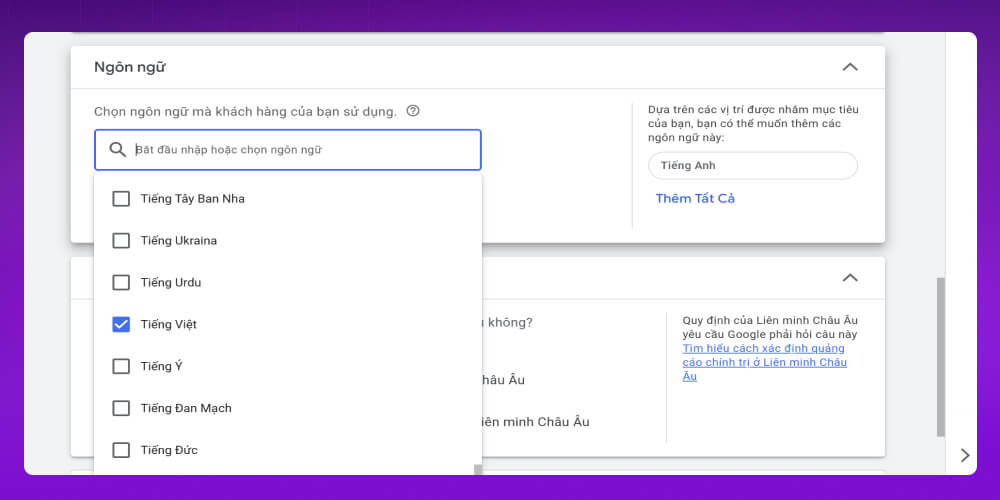Image resolution: width=1000 pixels, height=500 pixels.
Task: Toggle the Tiếng Đức checkbox
Action: click(x=121, y=451)
